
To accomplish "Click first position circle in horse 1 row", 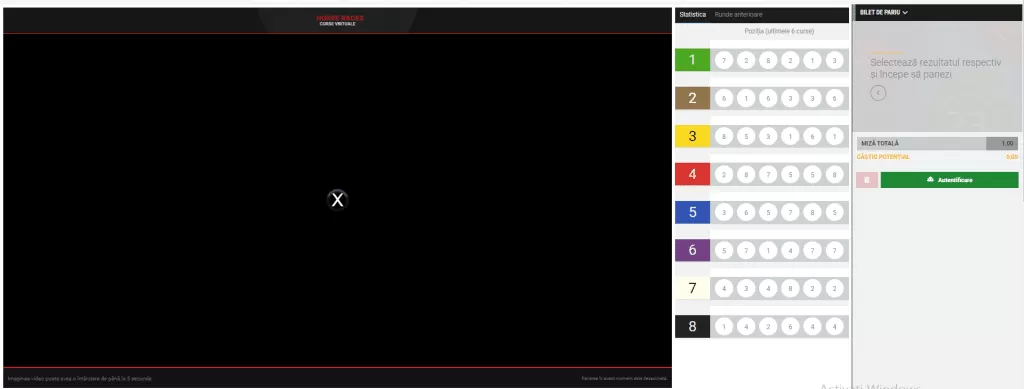I will tap(724, 61).
